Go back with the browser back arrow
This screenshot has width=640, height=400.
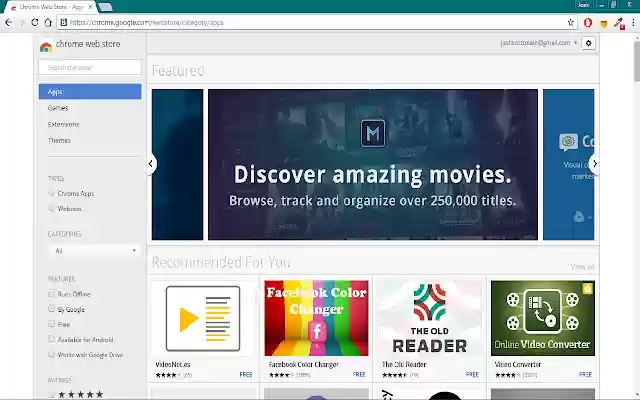(x=8, y=22)
